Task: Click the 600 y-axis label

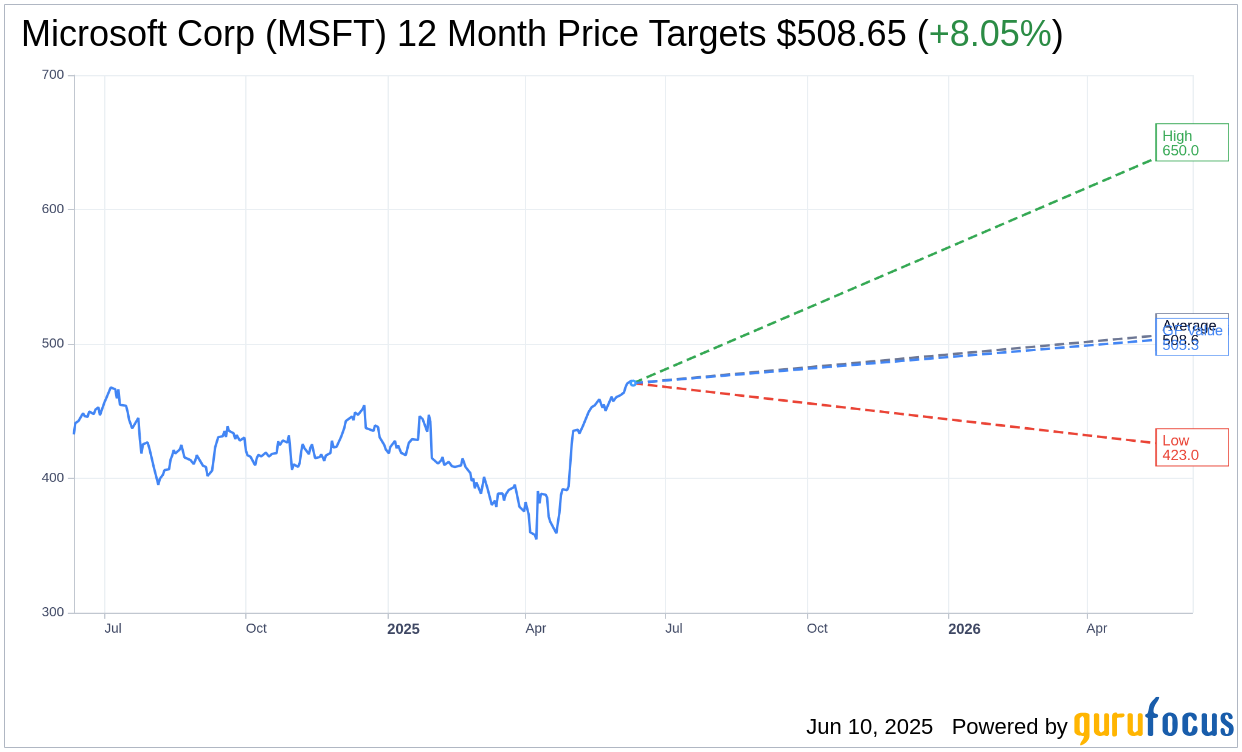Action: point(53,209)
